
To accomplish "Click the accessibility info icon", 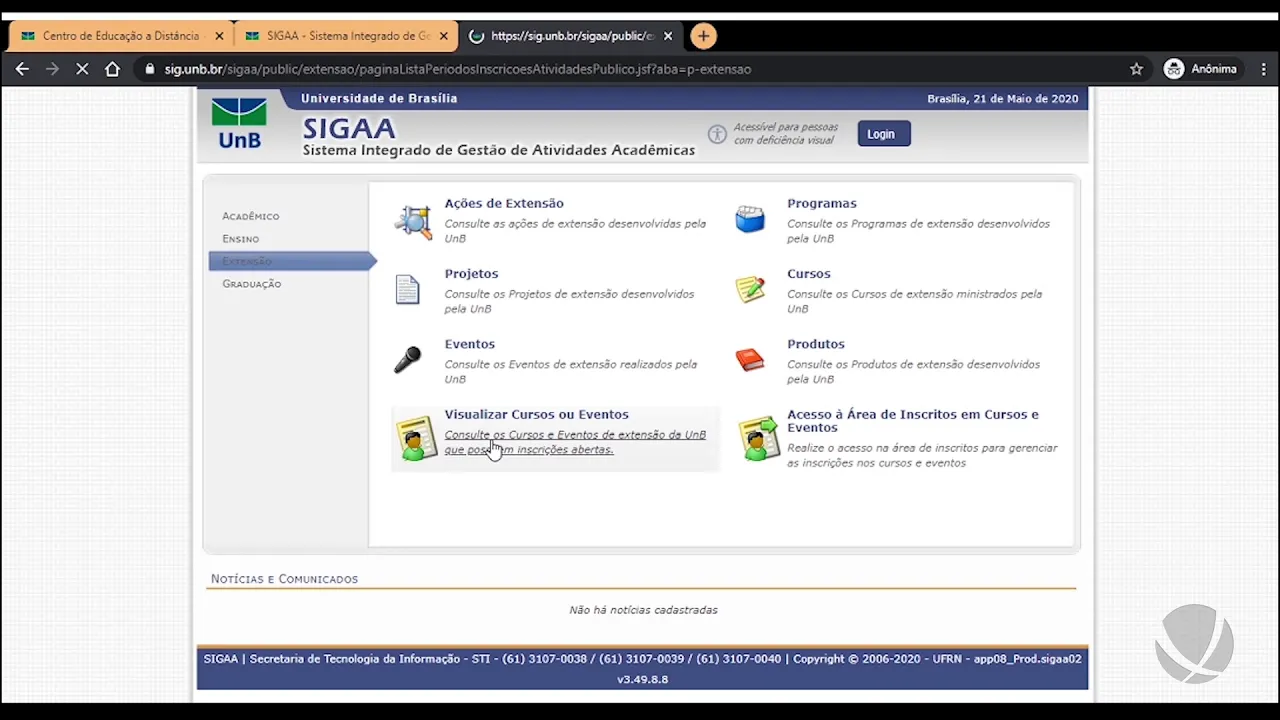I will tap(717, 134).
